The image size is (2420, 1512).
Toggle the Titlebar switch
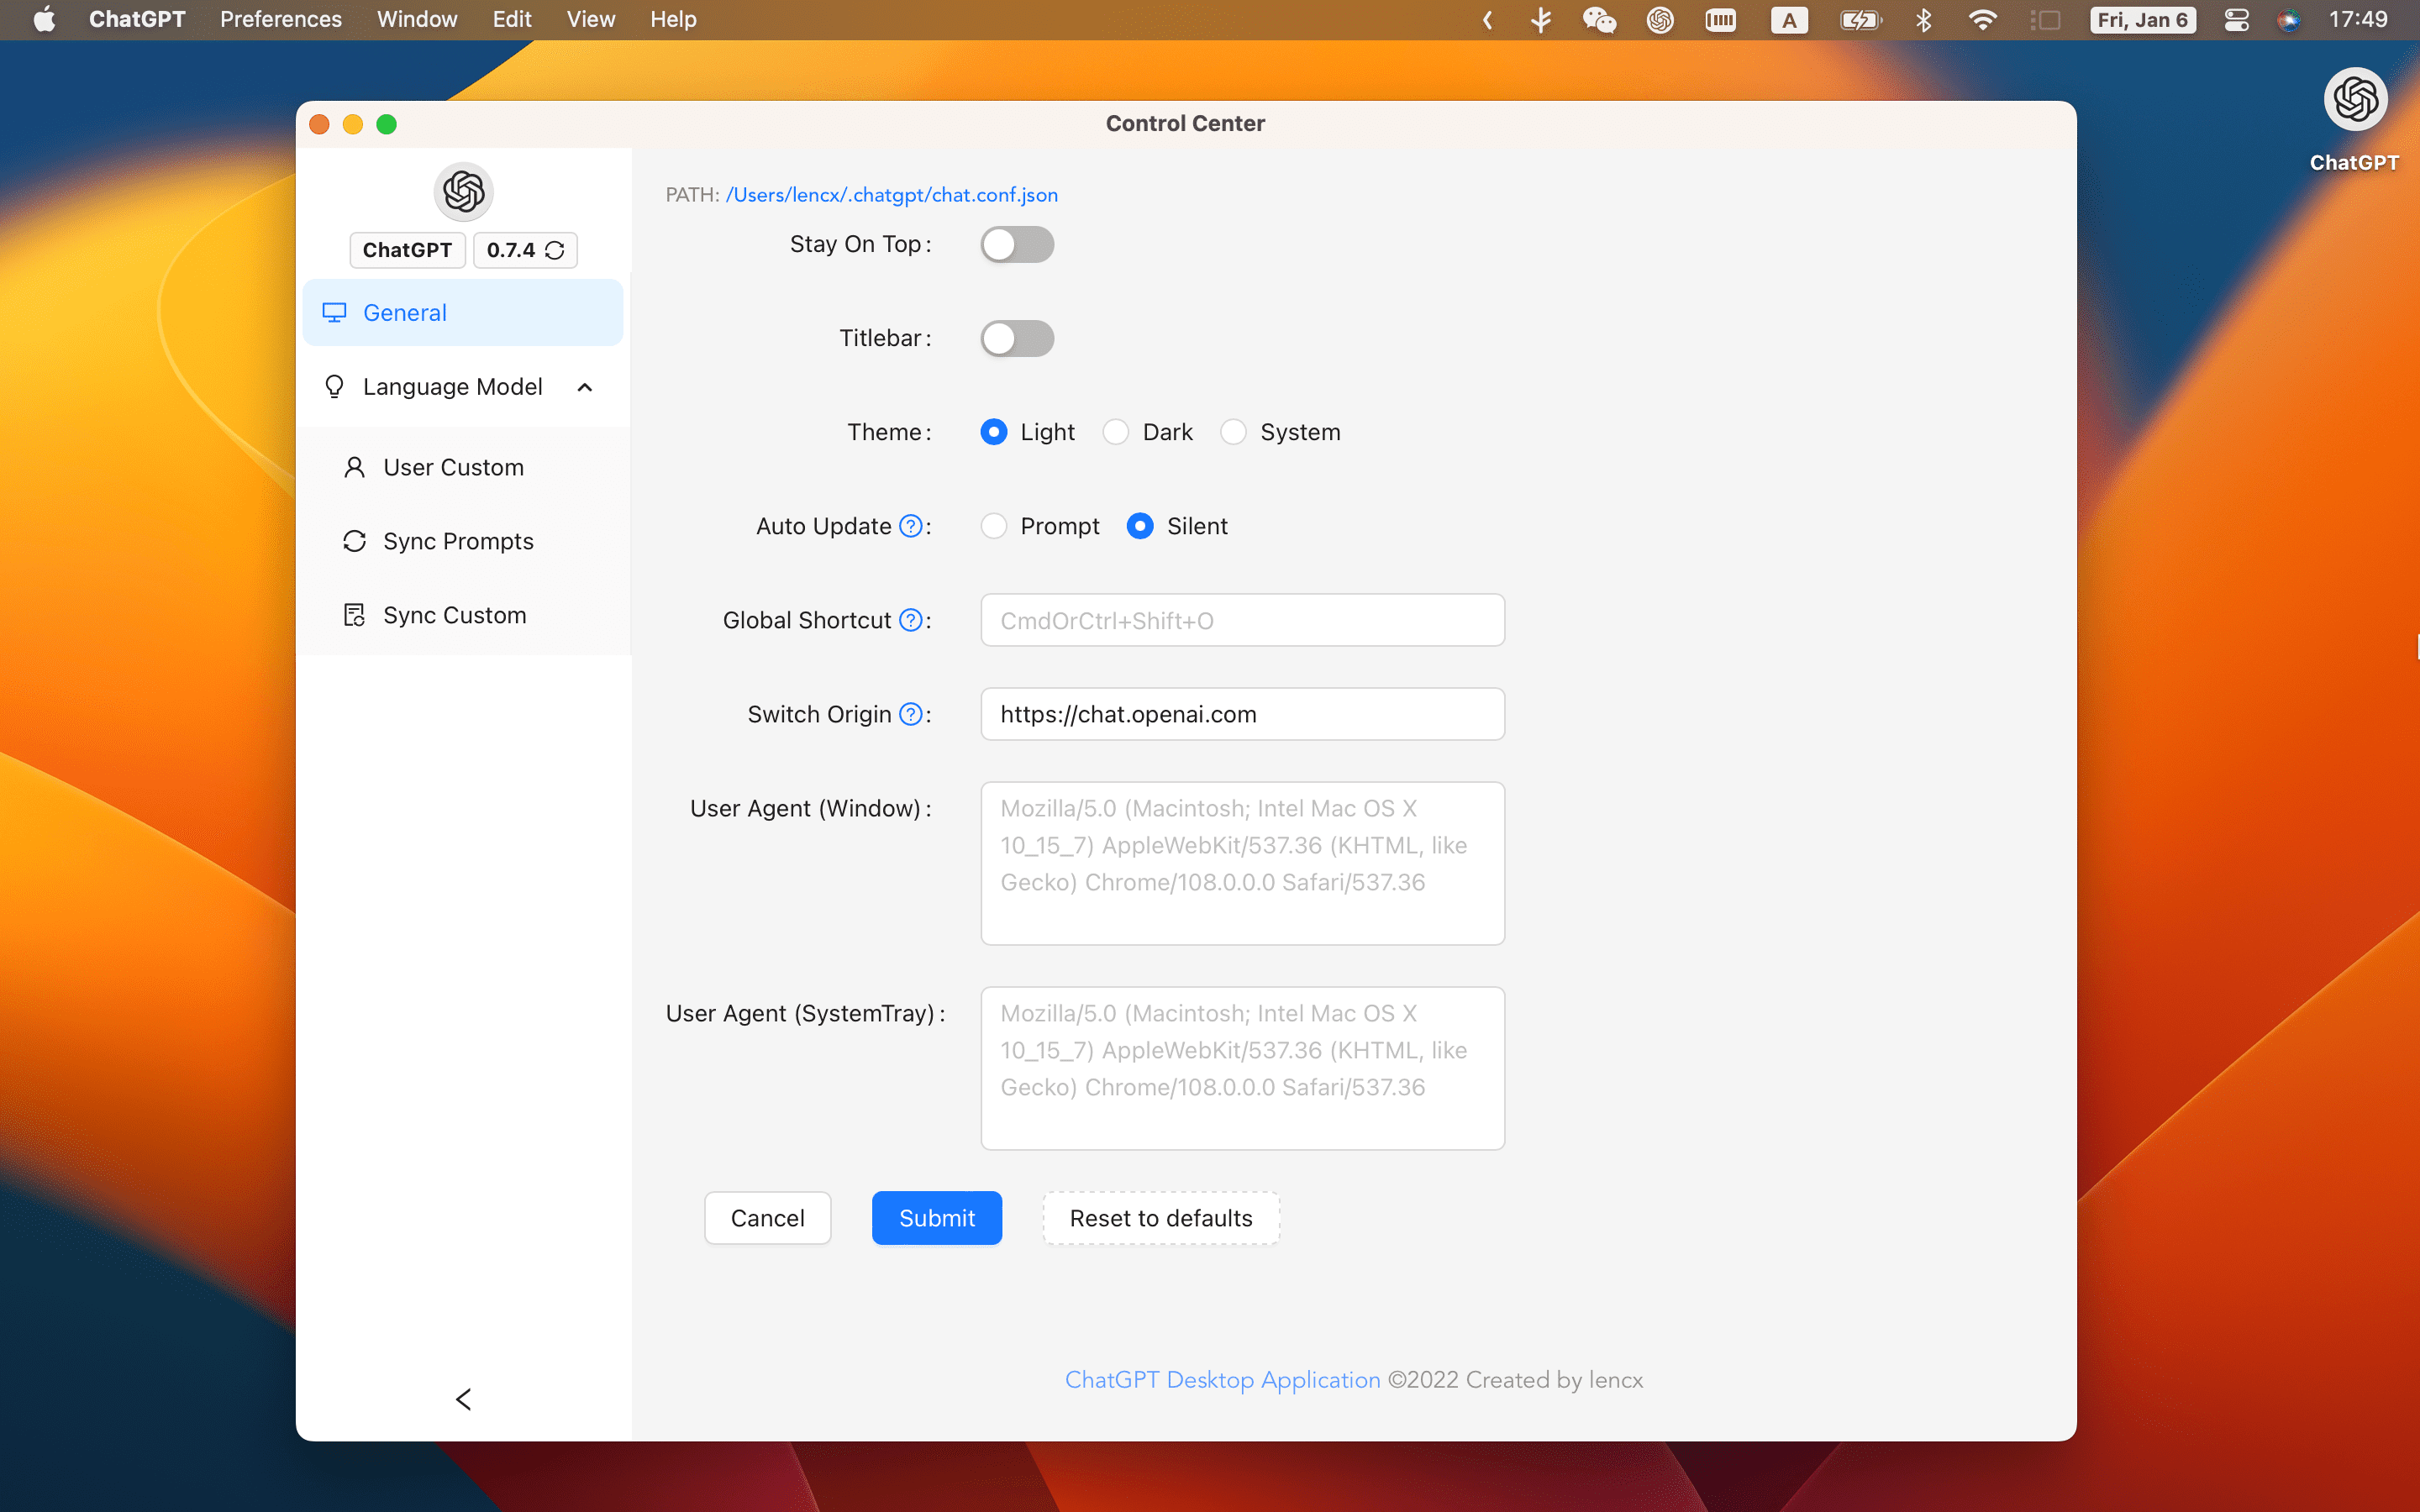coord(1018,338)
